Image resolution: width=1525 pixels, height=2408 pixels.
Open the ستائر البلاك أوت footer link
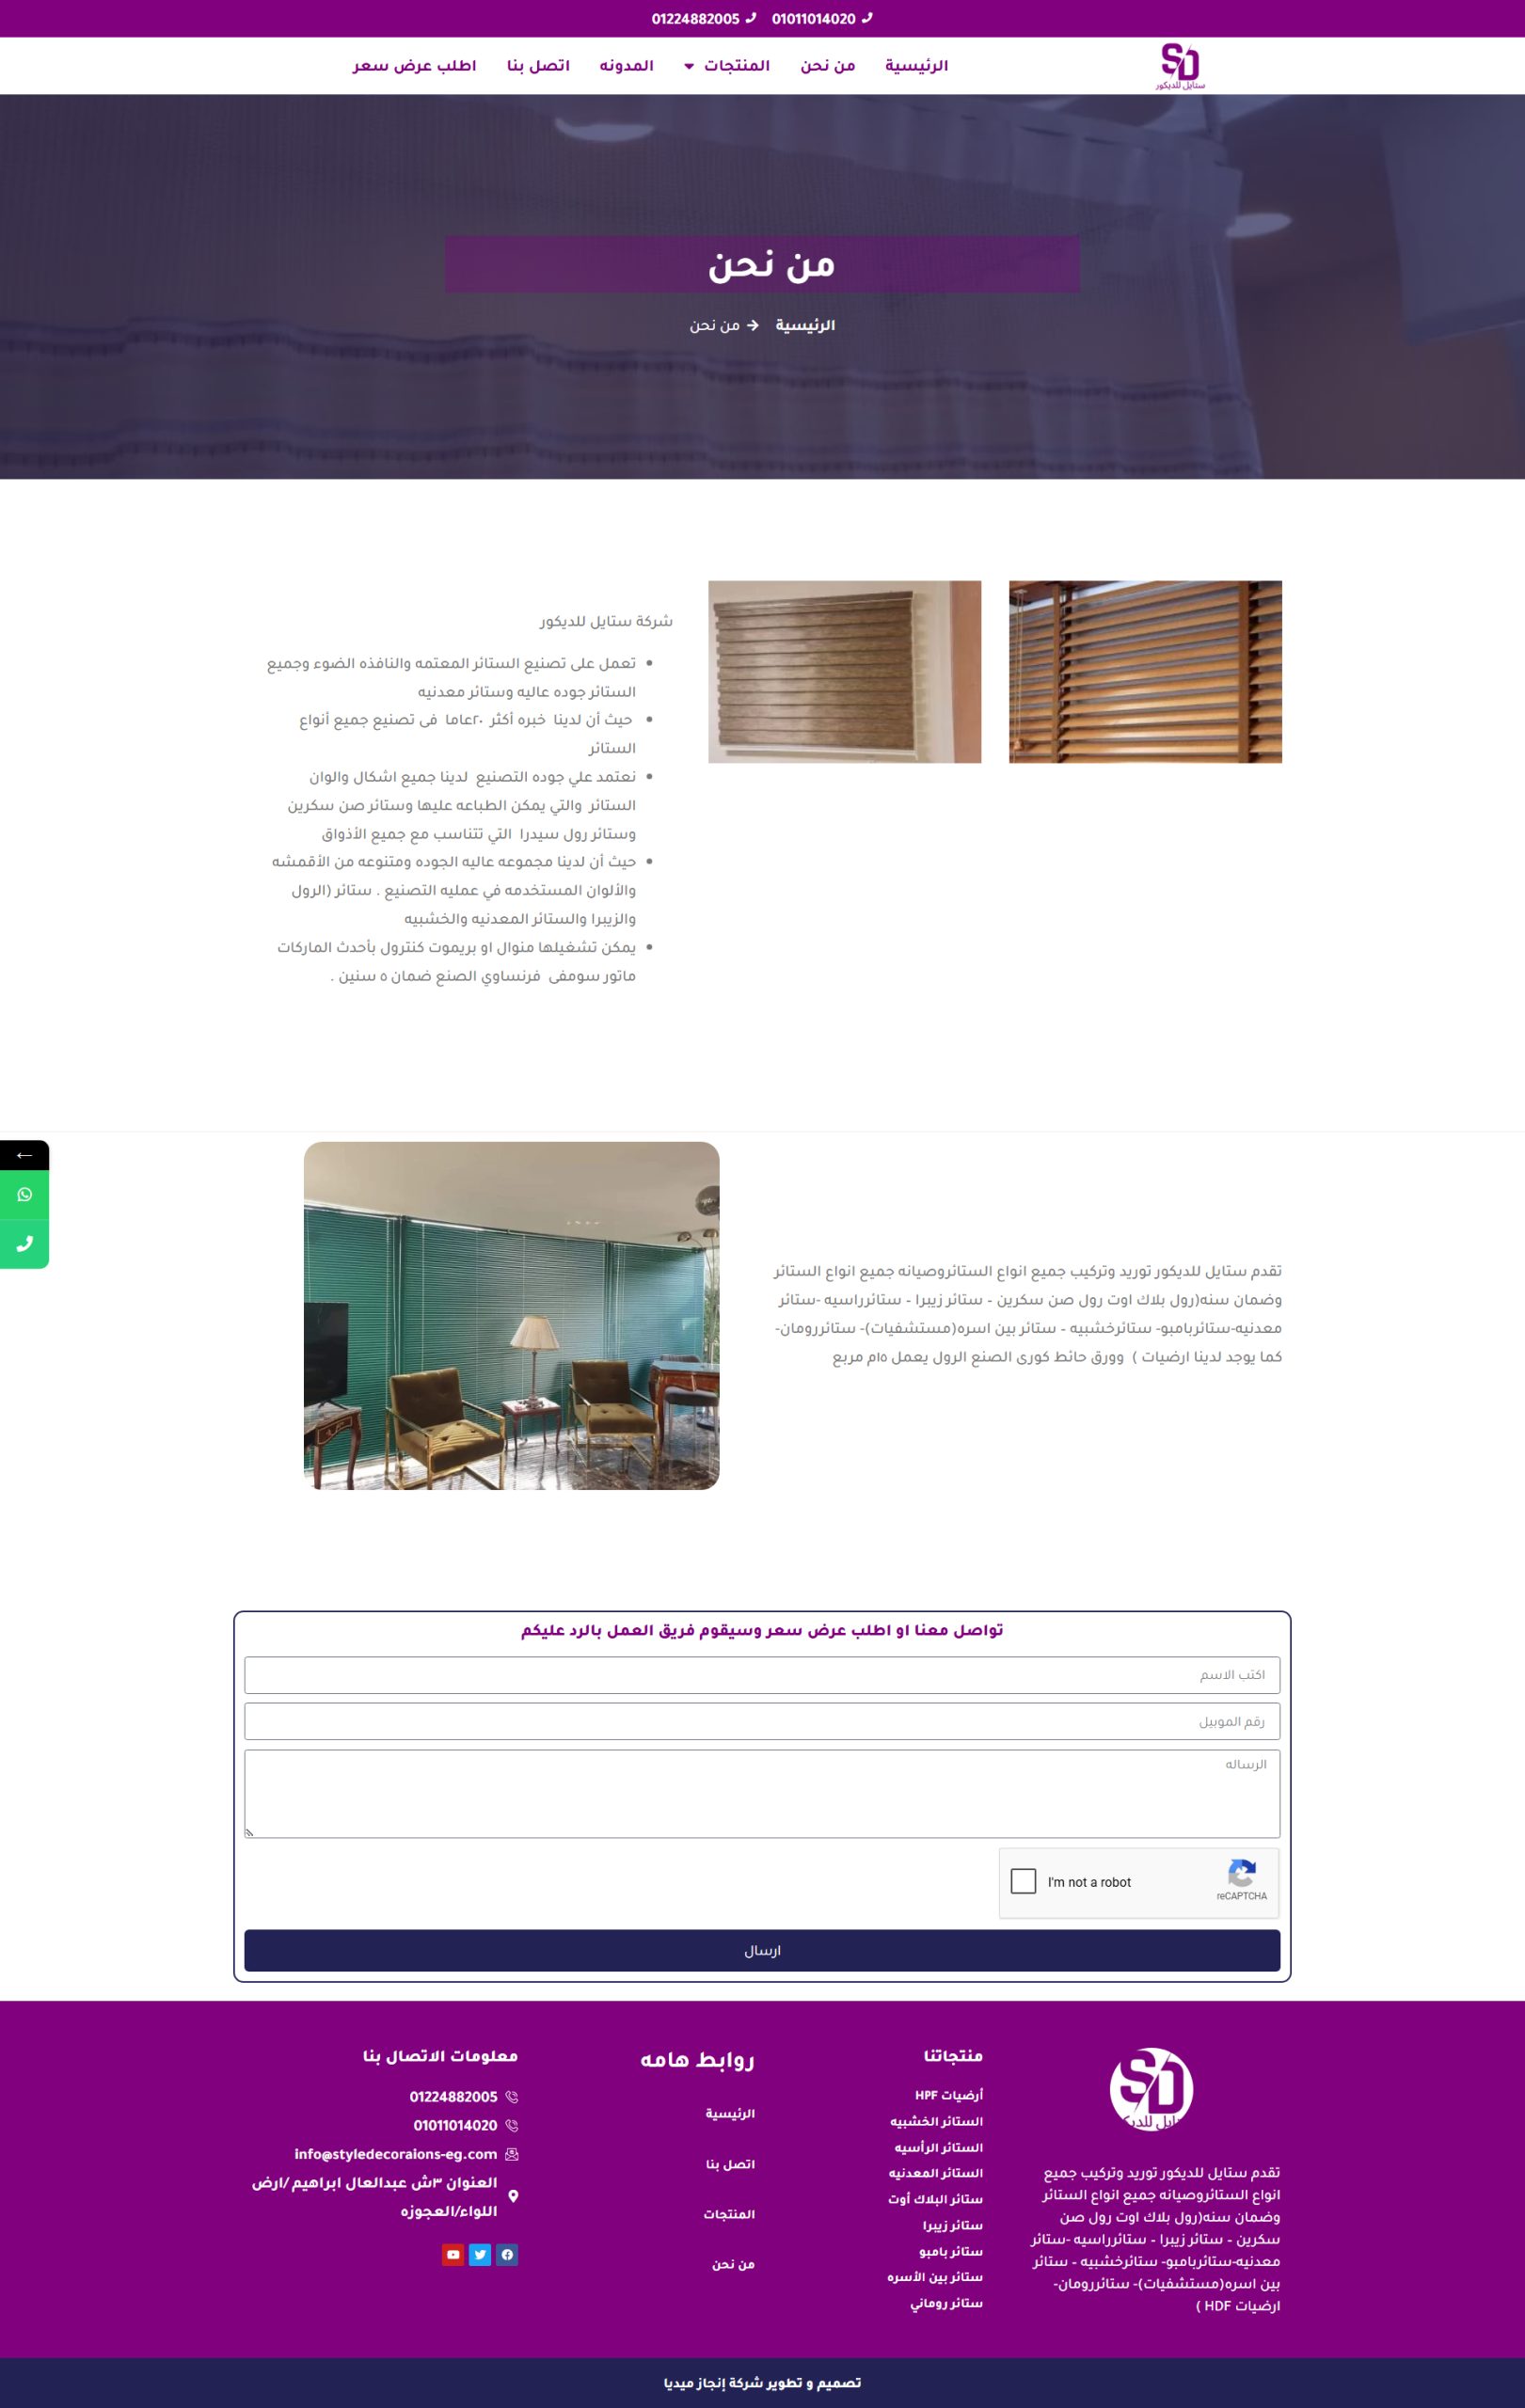[x=936, y=2199]
